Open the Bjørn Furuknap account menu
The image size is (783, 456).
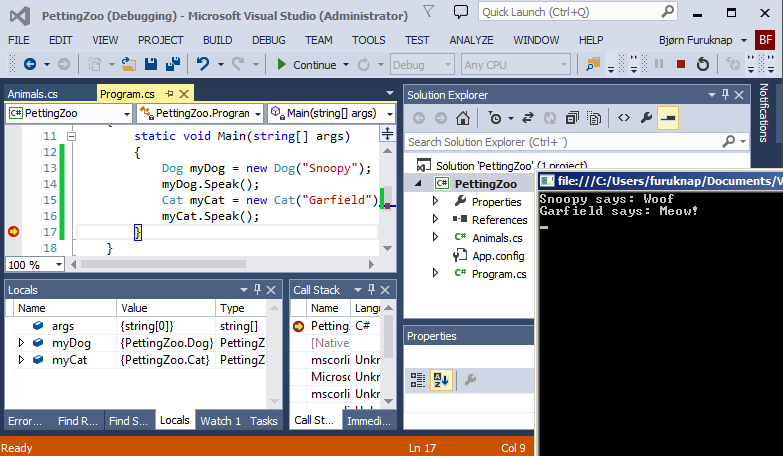coord(702,40)
